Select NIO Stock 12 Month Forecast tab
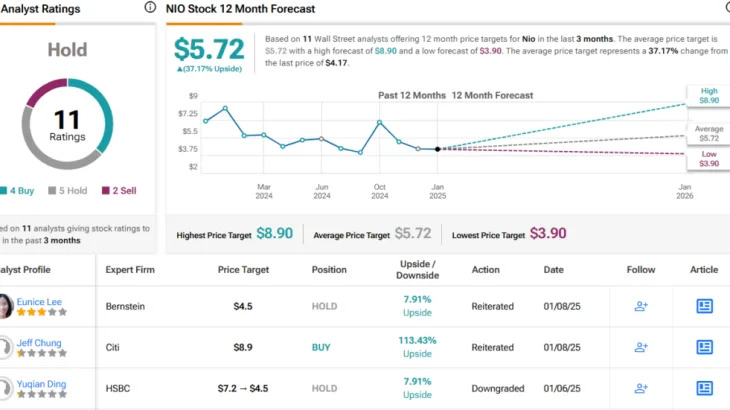This screenshot has width=730, height=410. (240, 9)
